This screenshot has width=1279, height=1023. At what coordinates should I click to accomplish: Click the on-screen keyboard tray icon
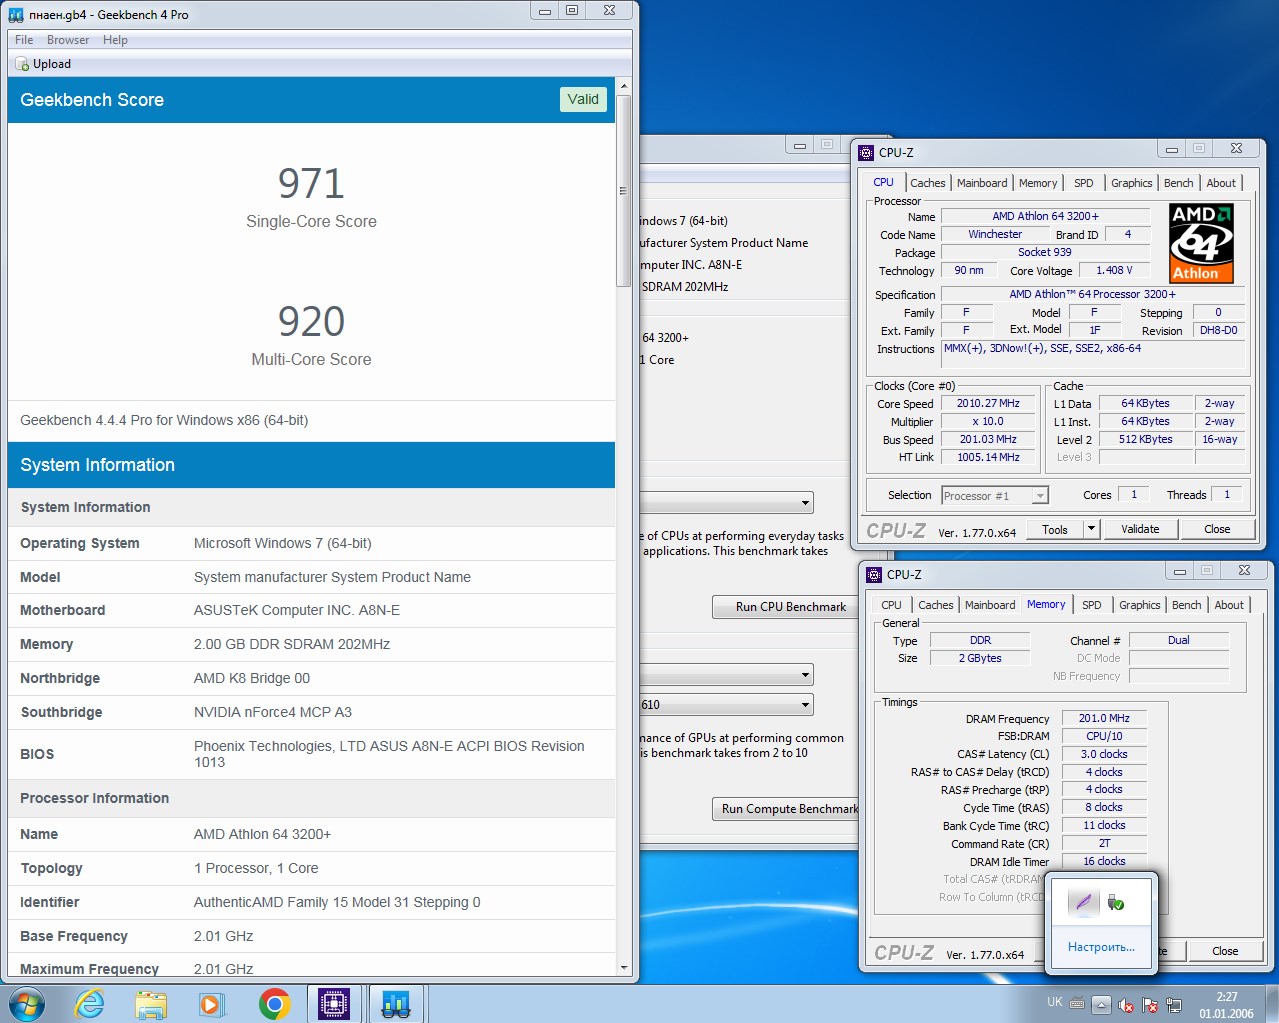(1077, 1004)
